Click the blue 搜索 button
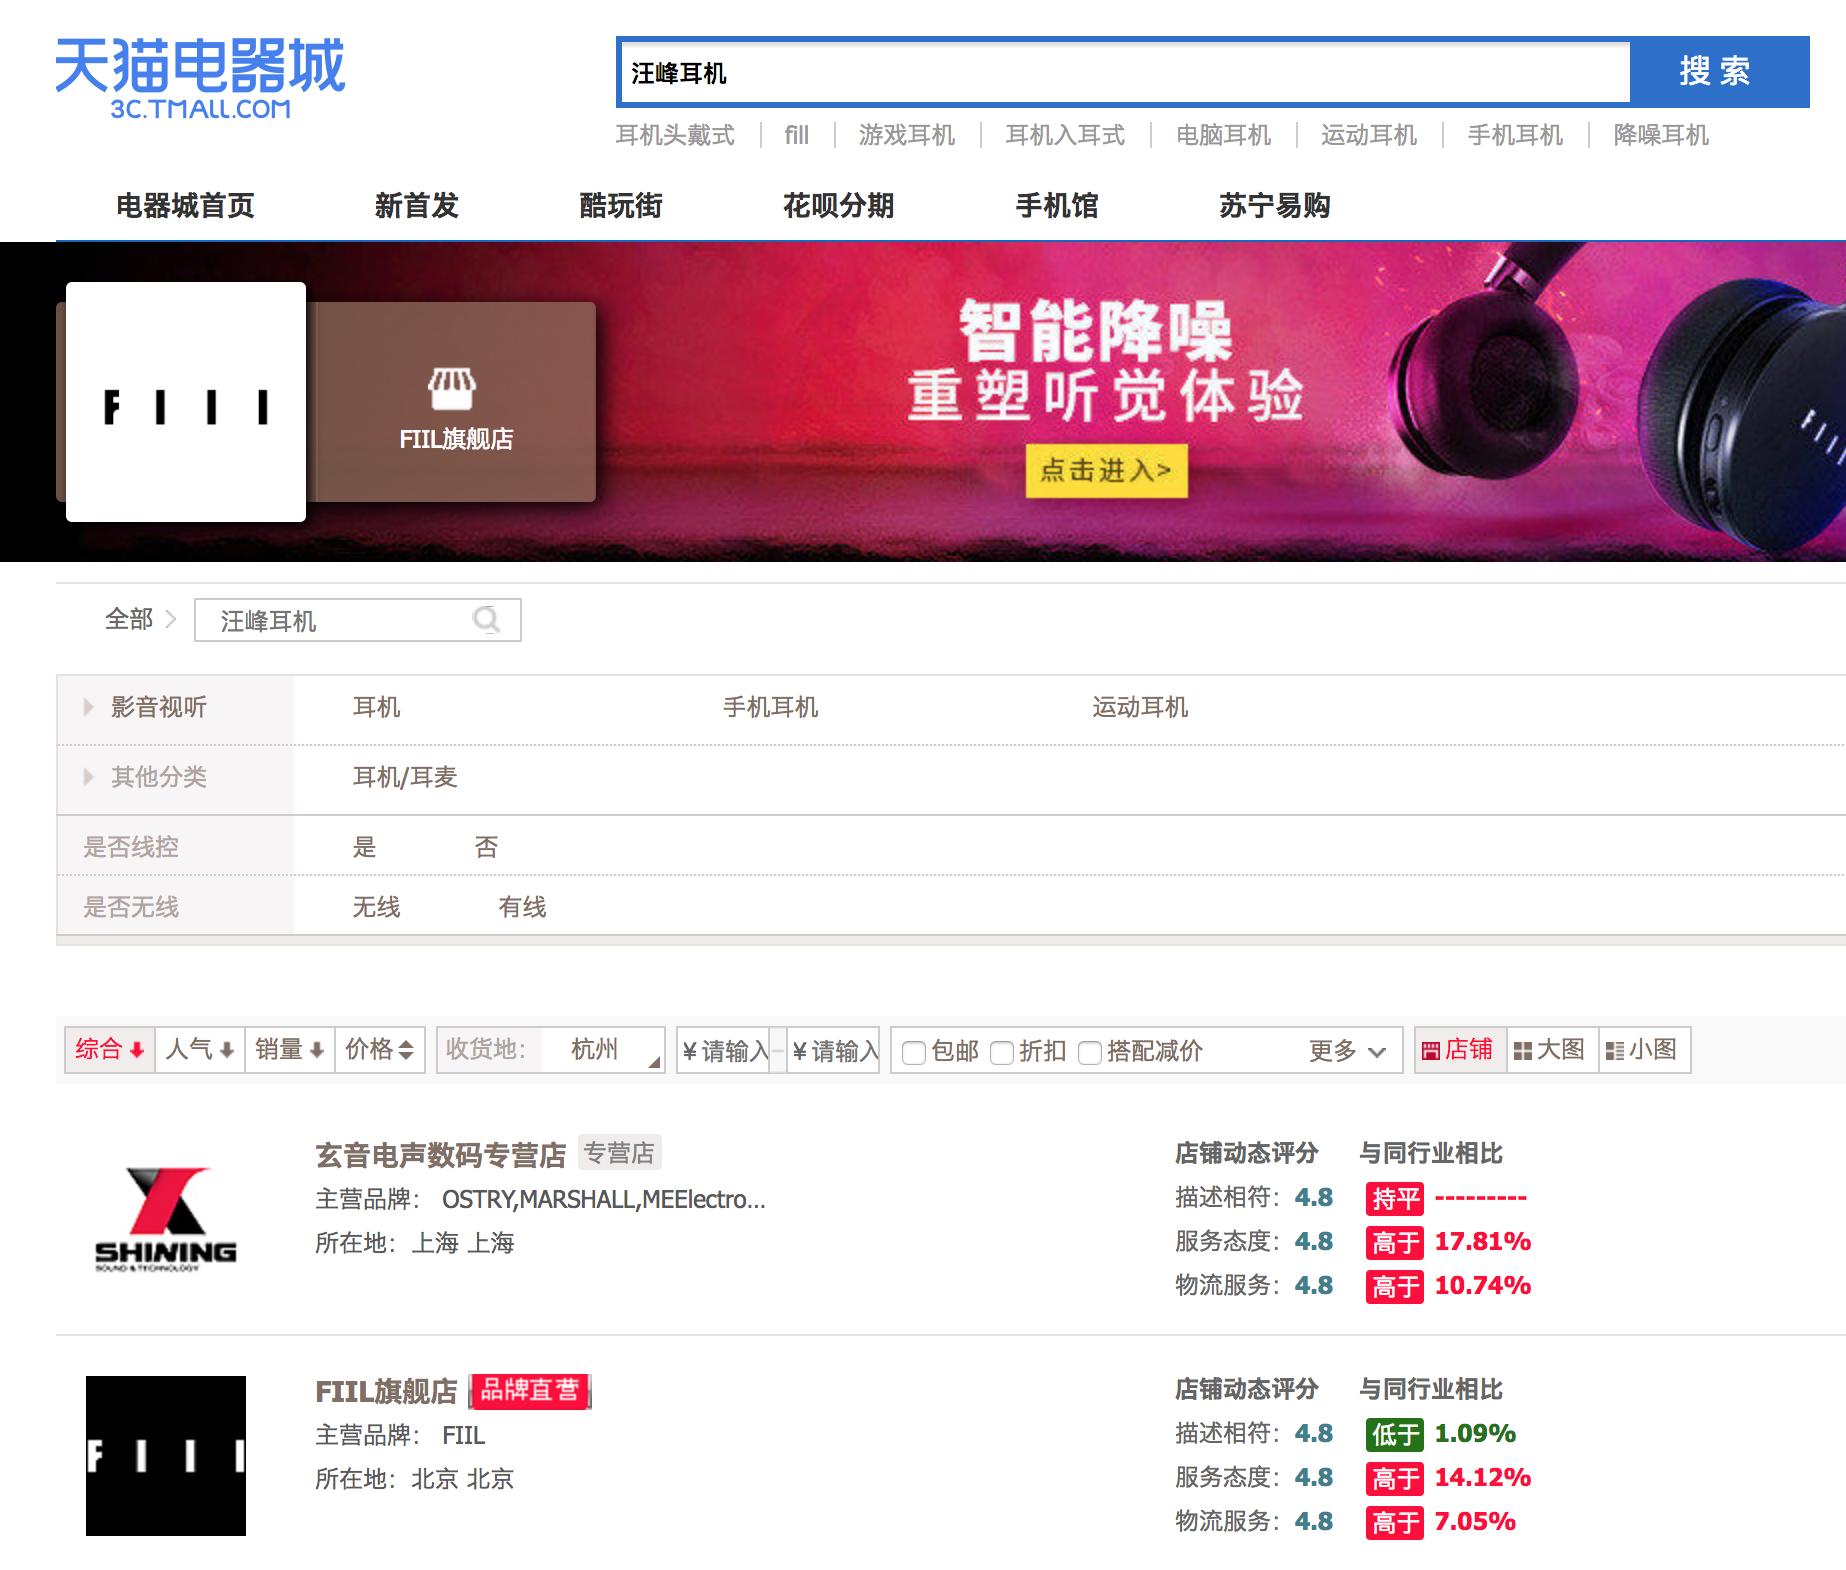 tap(1718, 72)
